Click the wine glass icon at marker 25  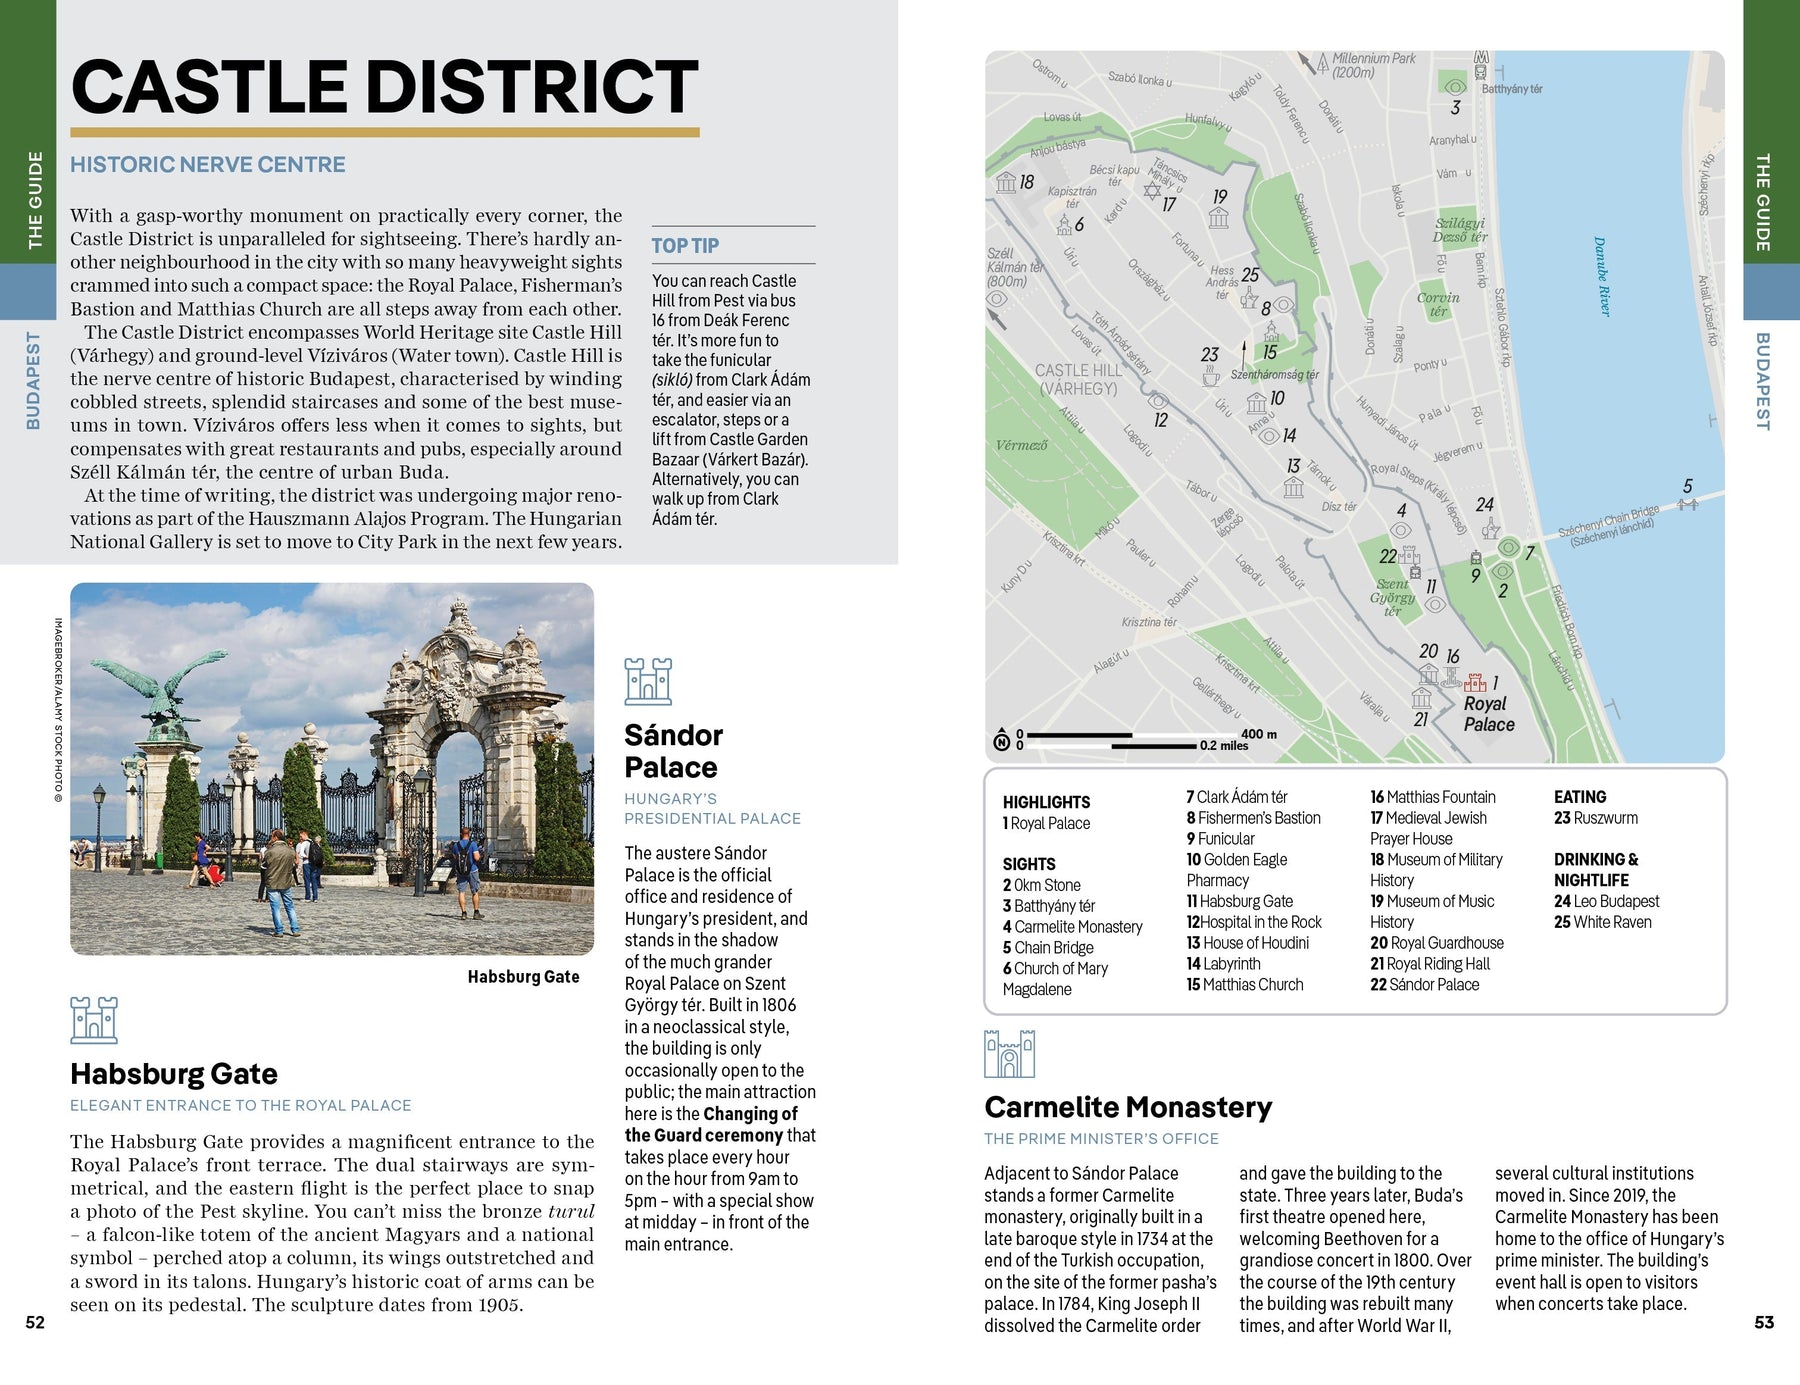coord(1248,297)
